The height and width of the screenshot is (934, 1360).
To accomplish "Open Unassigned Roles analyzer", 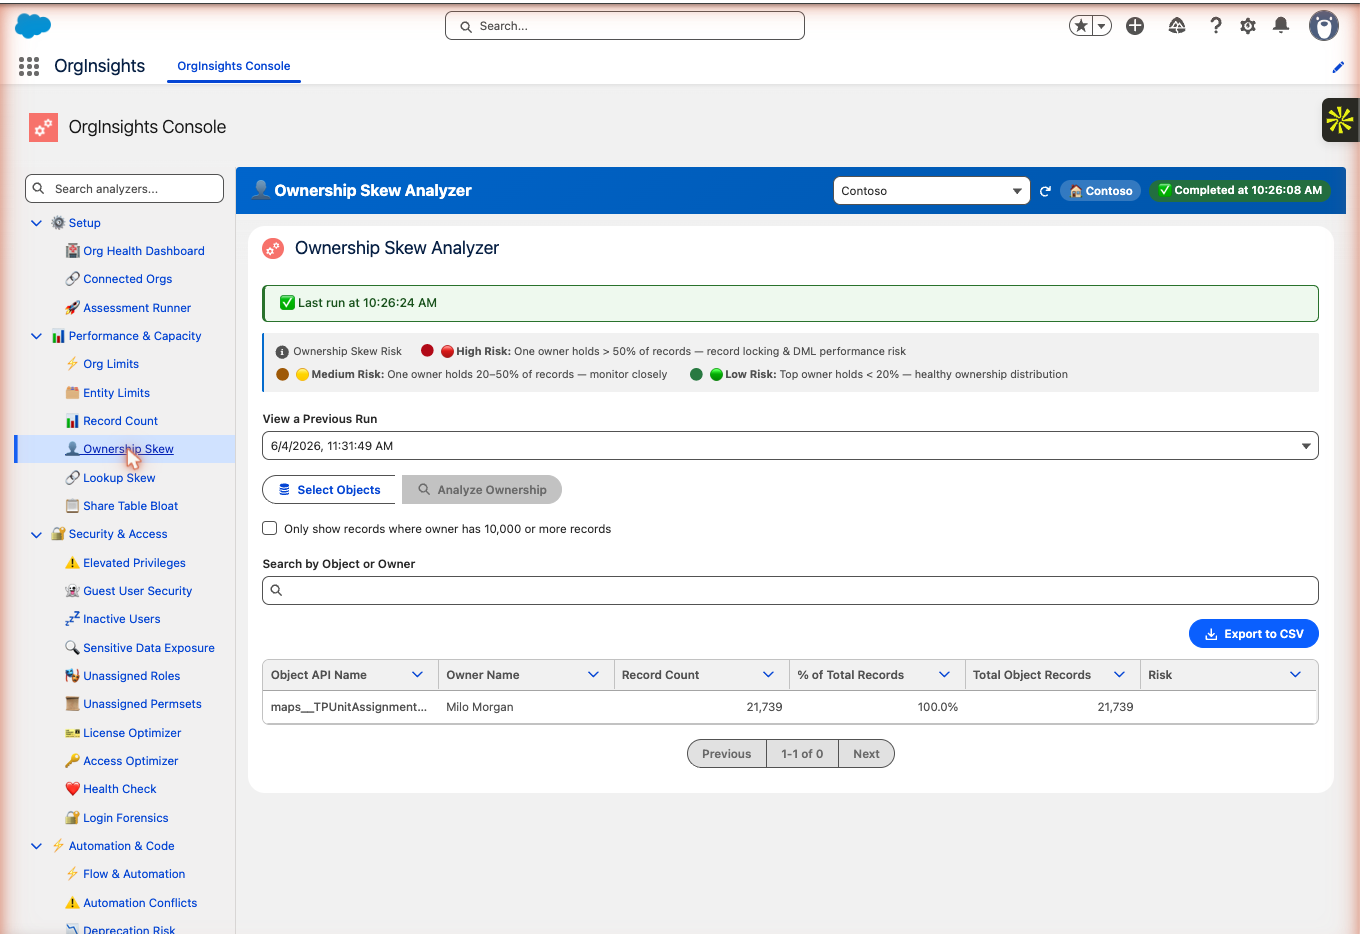I will pos(131,676).
